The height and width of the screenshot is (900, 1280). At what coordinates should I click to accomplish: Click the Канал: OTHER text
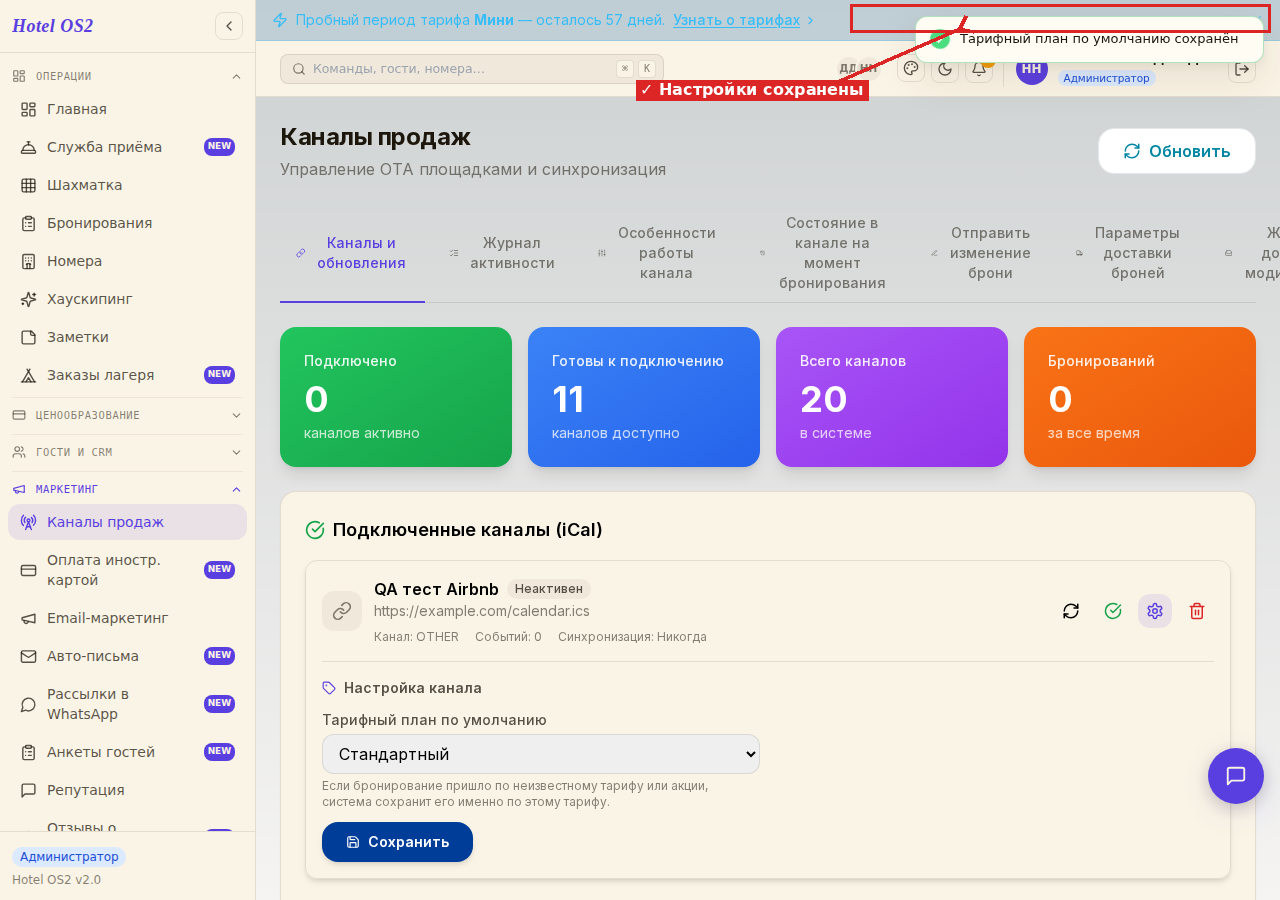pyautogui.click(x=416, y=637)
